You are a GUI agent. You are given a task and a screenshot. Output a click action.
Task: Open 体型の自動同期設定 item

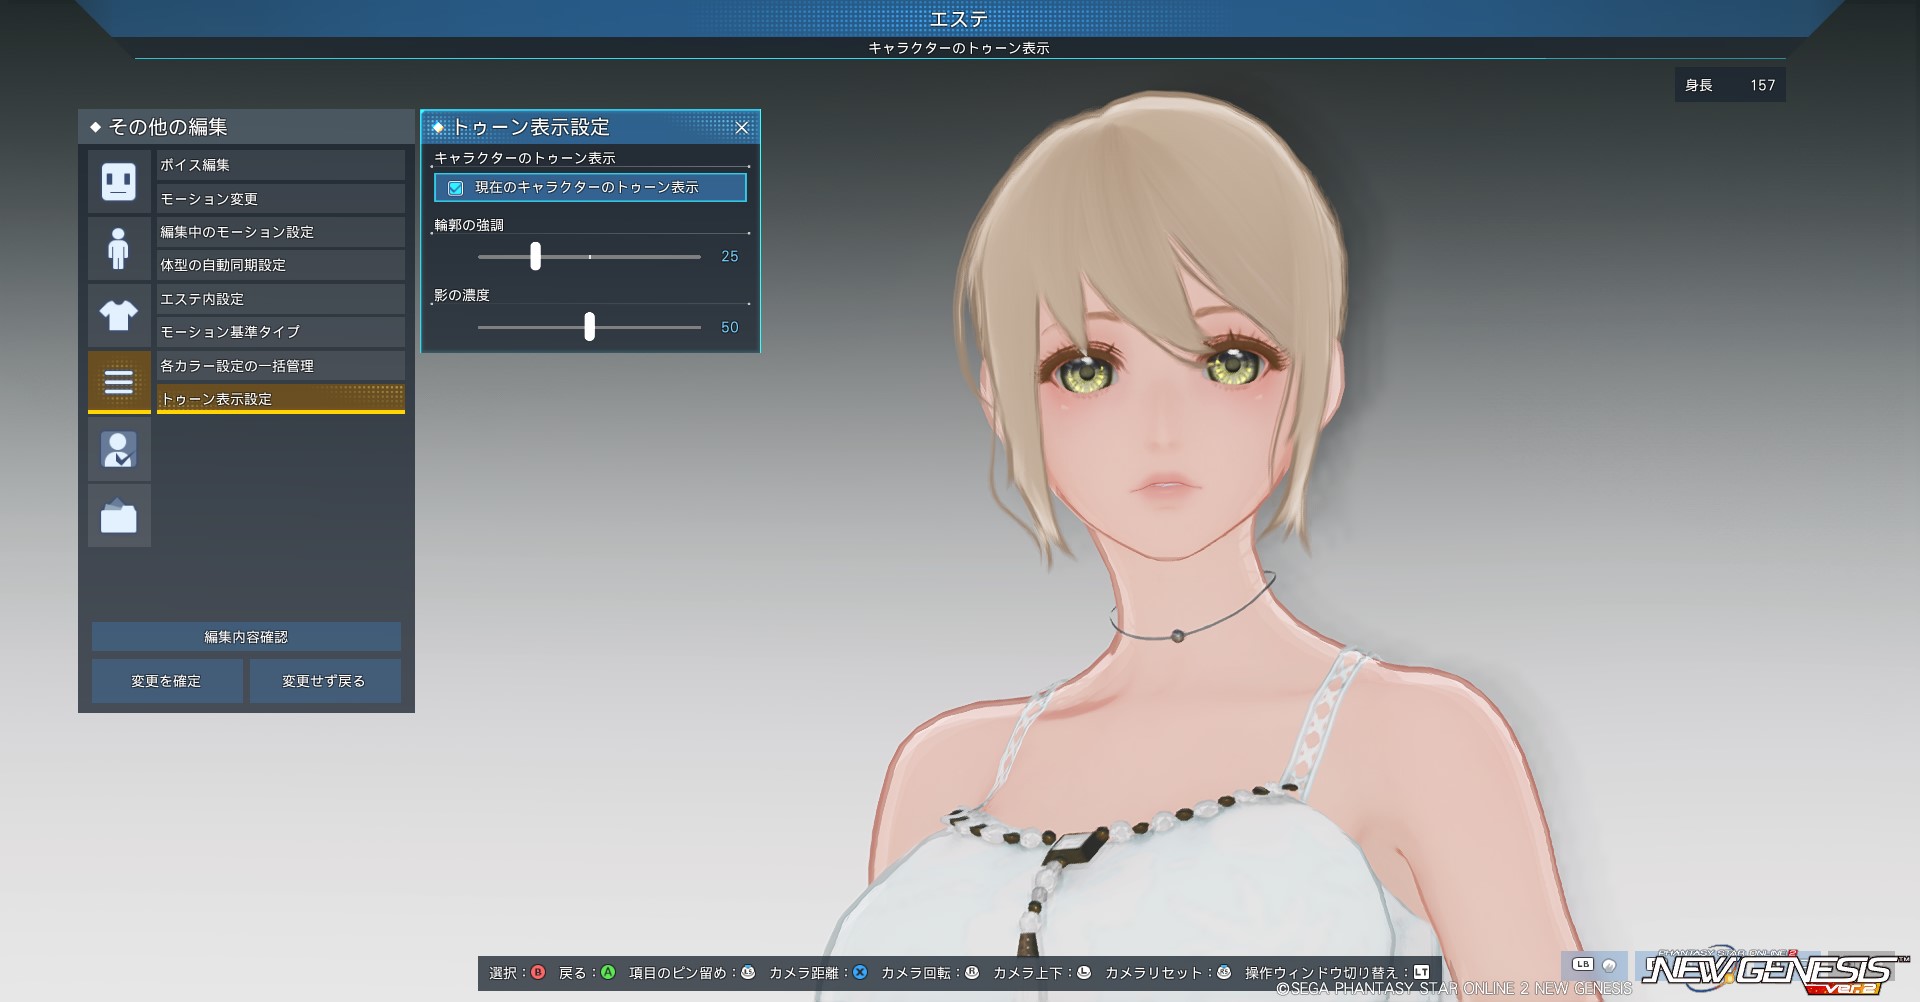[x=281, y=265]
